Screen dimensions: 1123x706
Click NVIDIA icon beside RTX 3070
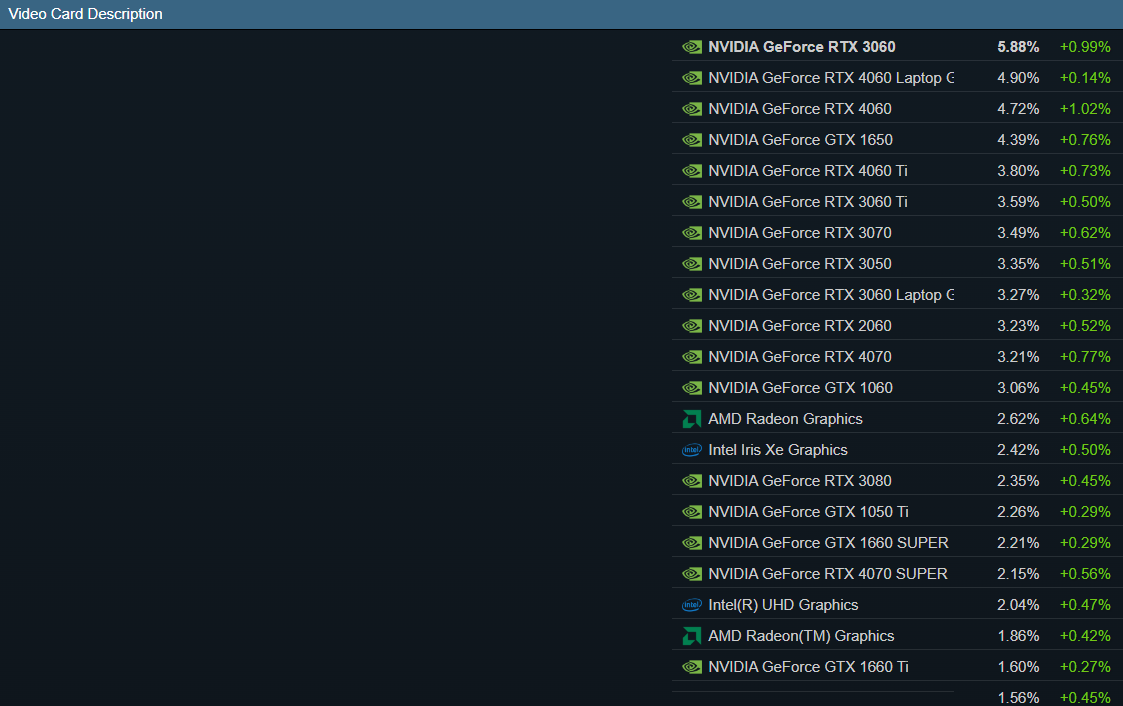coord(692,233)
